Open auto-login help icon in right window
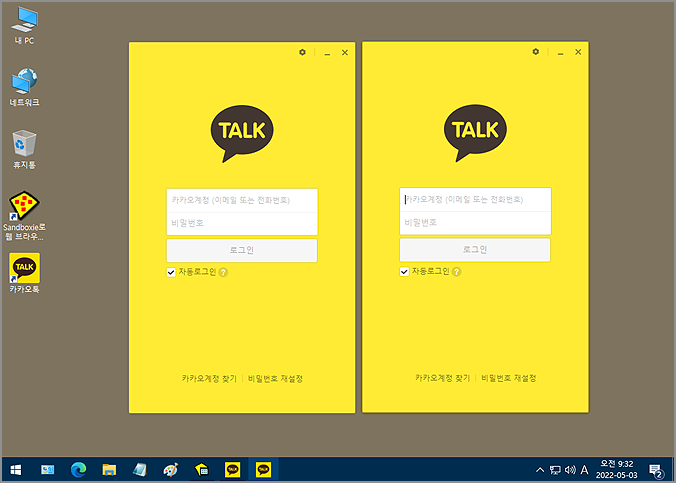The width and height of the screenshot is (676, 483). pyautogui.click(x=457, y=272)
